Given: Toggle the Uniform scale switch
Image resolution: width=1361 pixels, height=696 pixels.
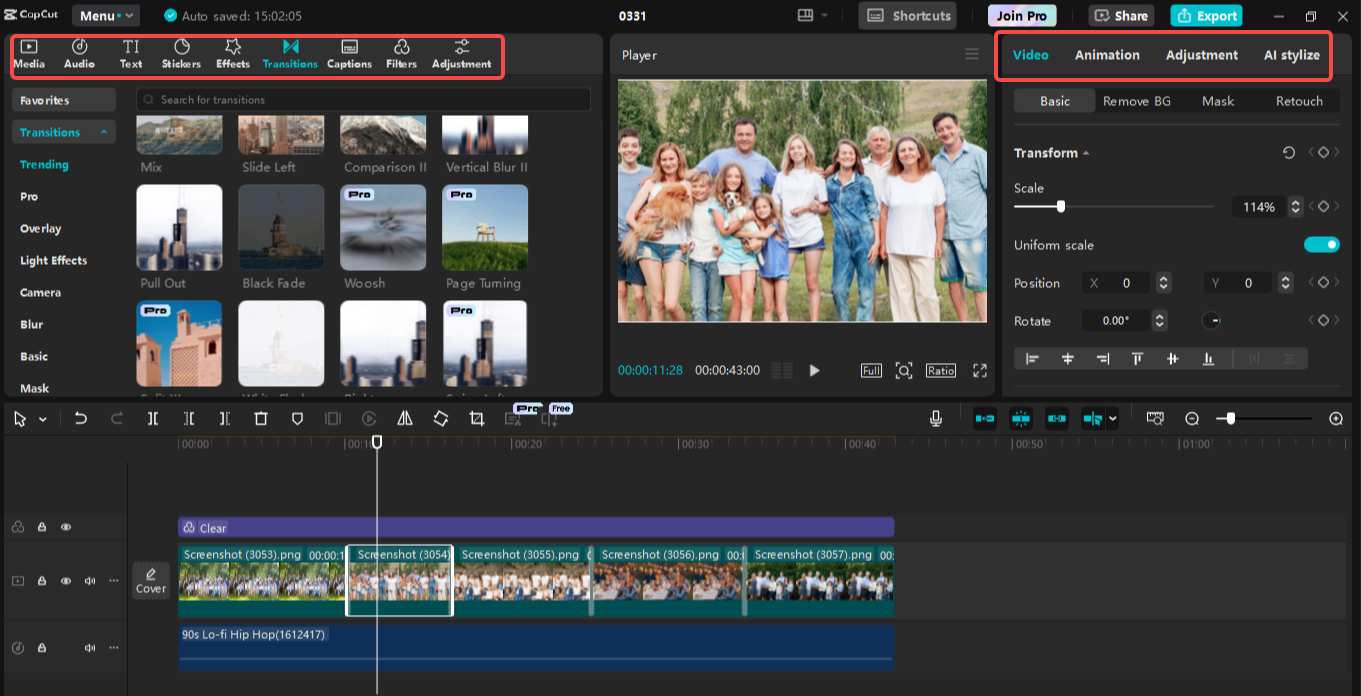Looking at the screenshot, I should [x=1321, y=245].
